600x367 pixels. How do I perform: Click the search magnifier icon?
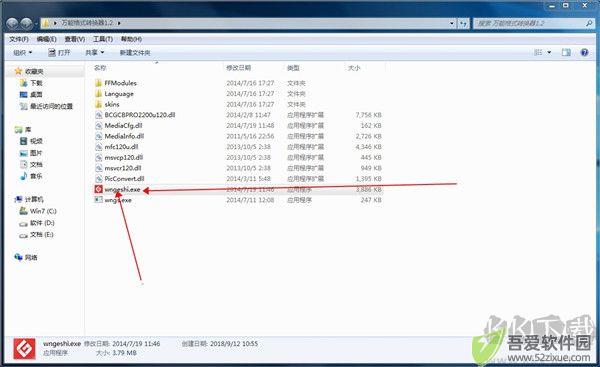589,23
